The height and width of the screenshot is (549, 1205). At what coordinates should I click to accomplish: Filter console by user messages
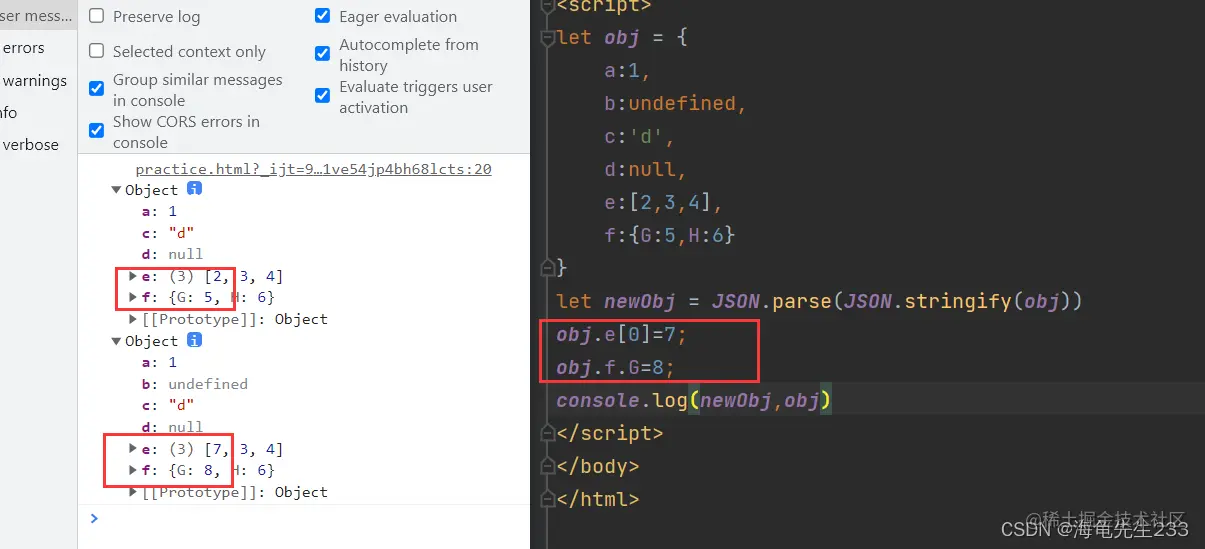[x=38, y=16]
